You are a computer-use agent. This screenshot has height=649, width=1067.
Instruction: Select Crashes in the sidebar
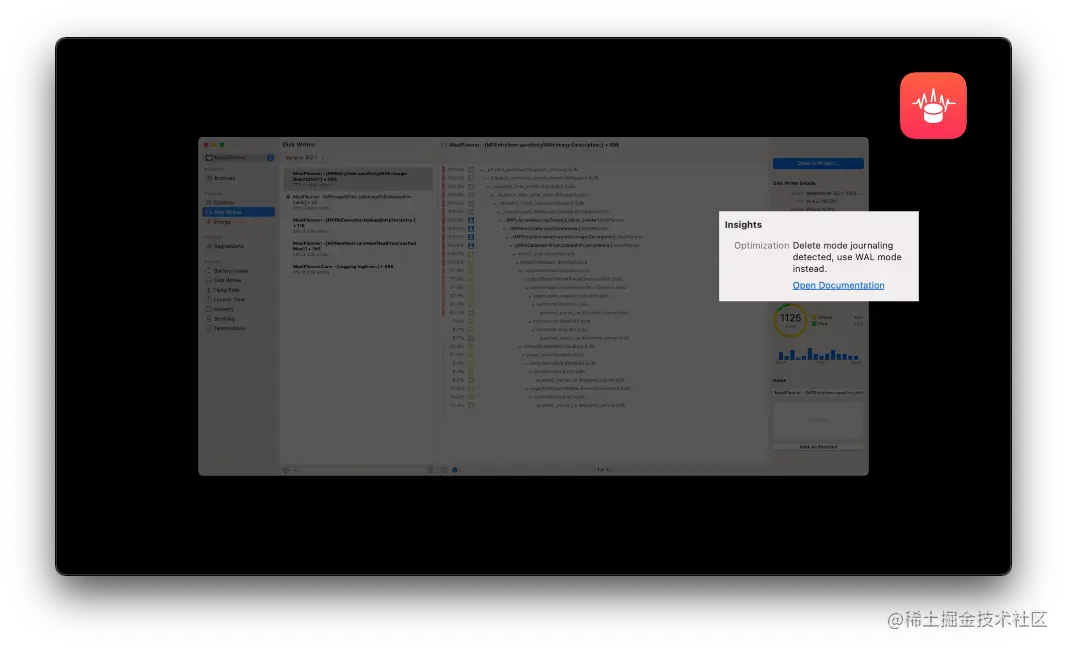tap(223, 203)
